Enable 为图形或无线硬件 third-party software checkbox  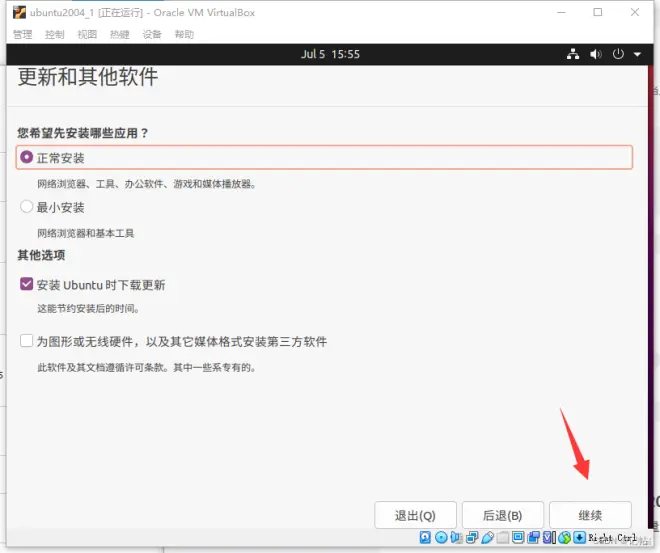(x=27, y=340)
